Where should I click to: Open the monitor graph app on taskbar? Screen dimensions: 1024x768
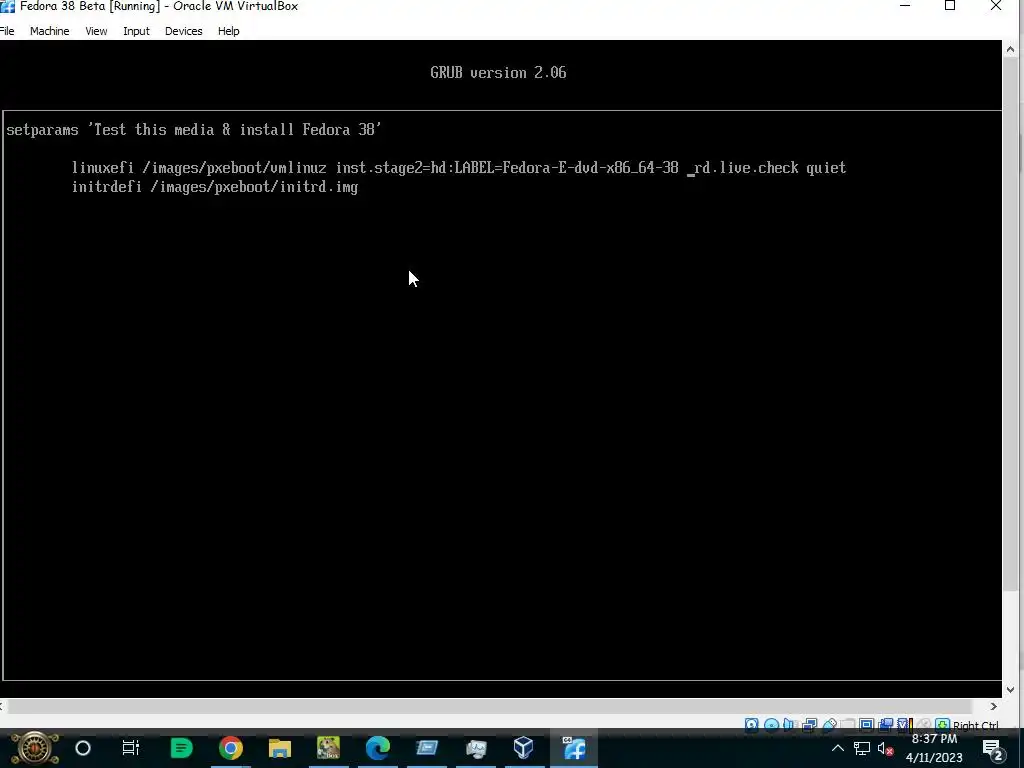(x=476, y=748)
